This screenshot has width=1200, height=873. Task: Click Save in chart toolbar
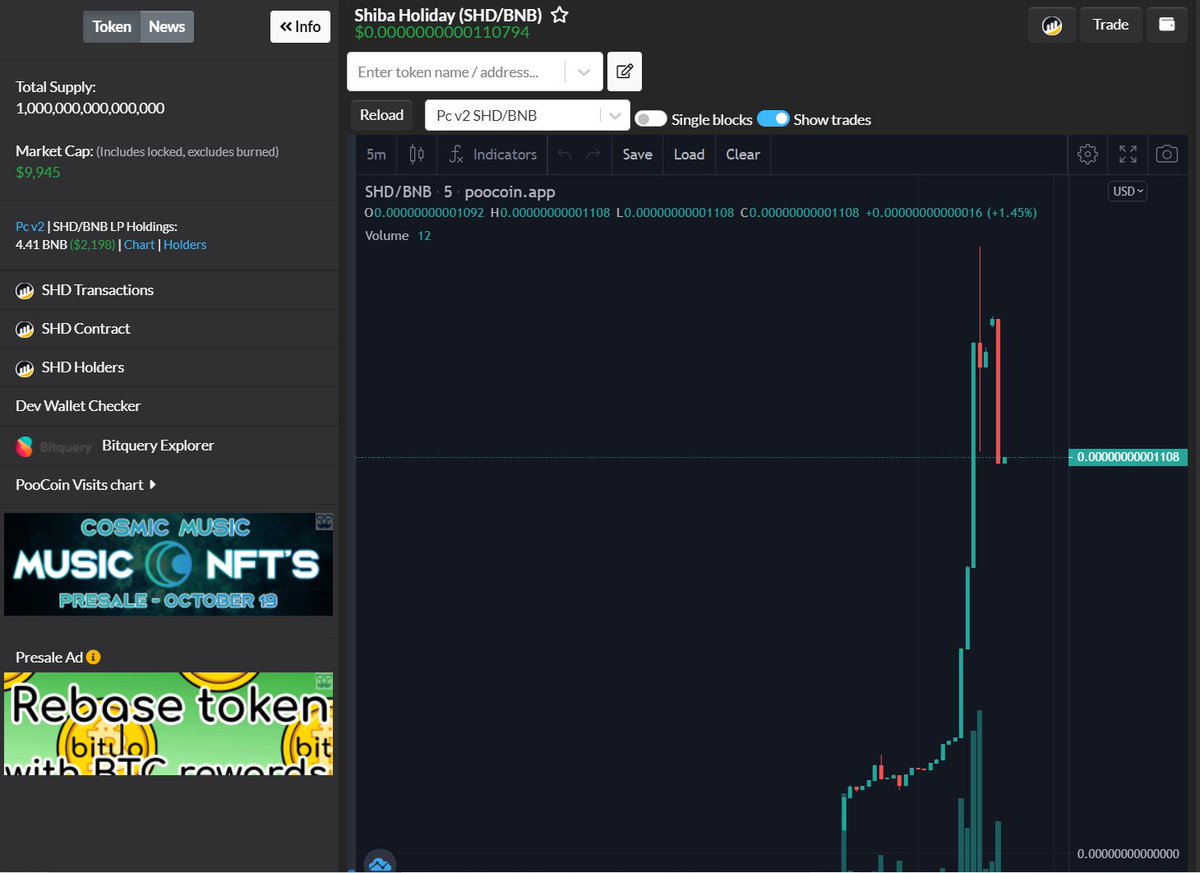[x=637, y=154]
